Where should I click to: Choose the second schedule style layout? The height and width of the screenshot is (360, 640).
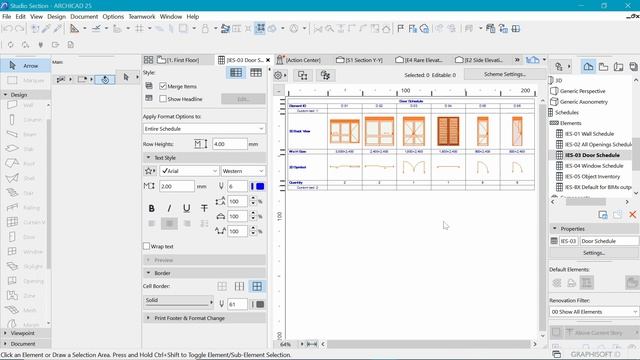[256, 73]
